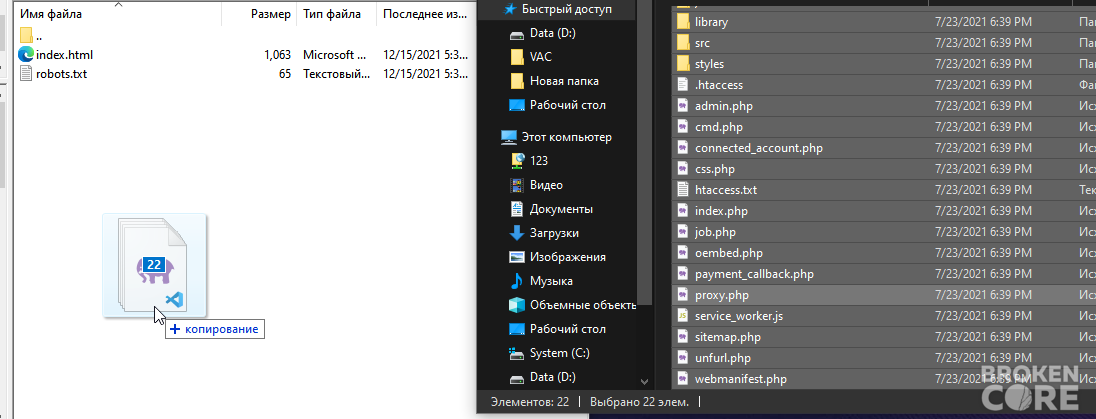The width and height of the screenshot is (1096, 419).
Task: Select the bottom Data (D:) drive entry
Action: click(552, 377)
